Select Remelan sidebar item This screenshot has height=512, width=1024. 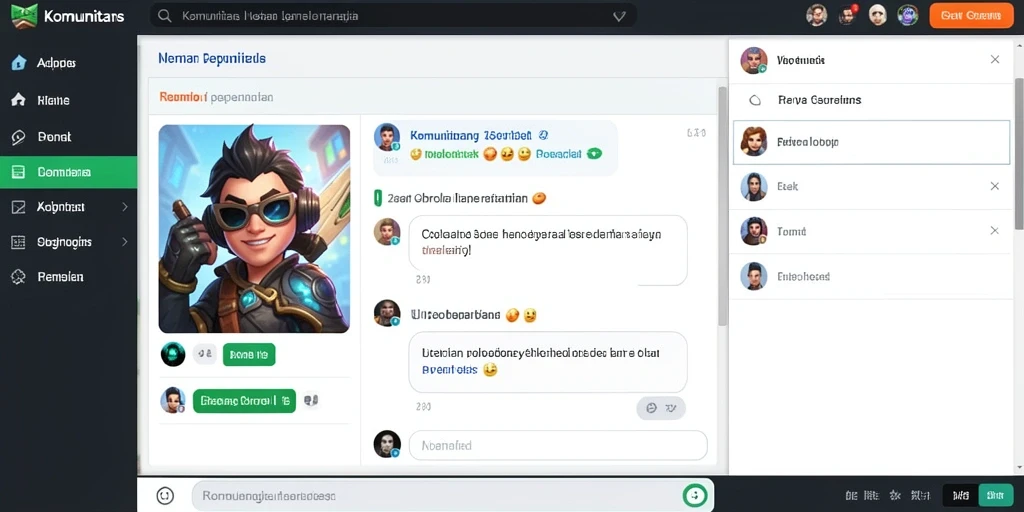(x=68, y=277)
